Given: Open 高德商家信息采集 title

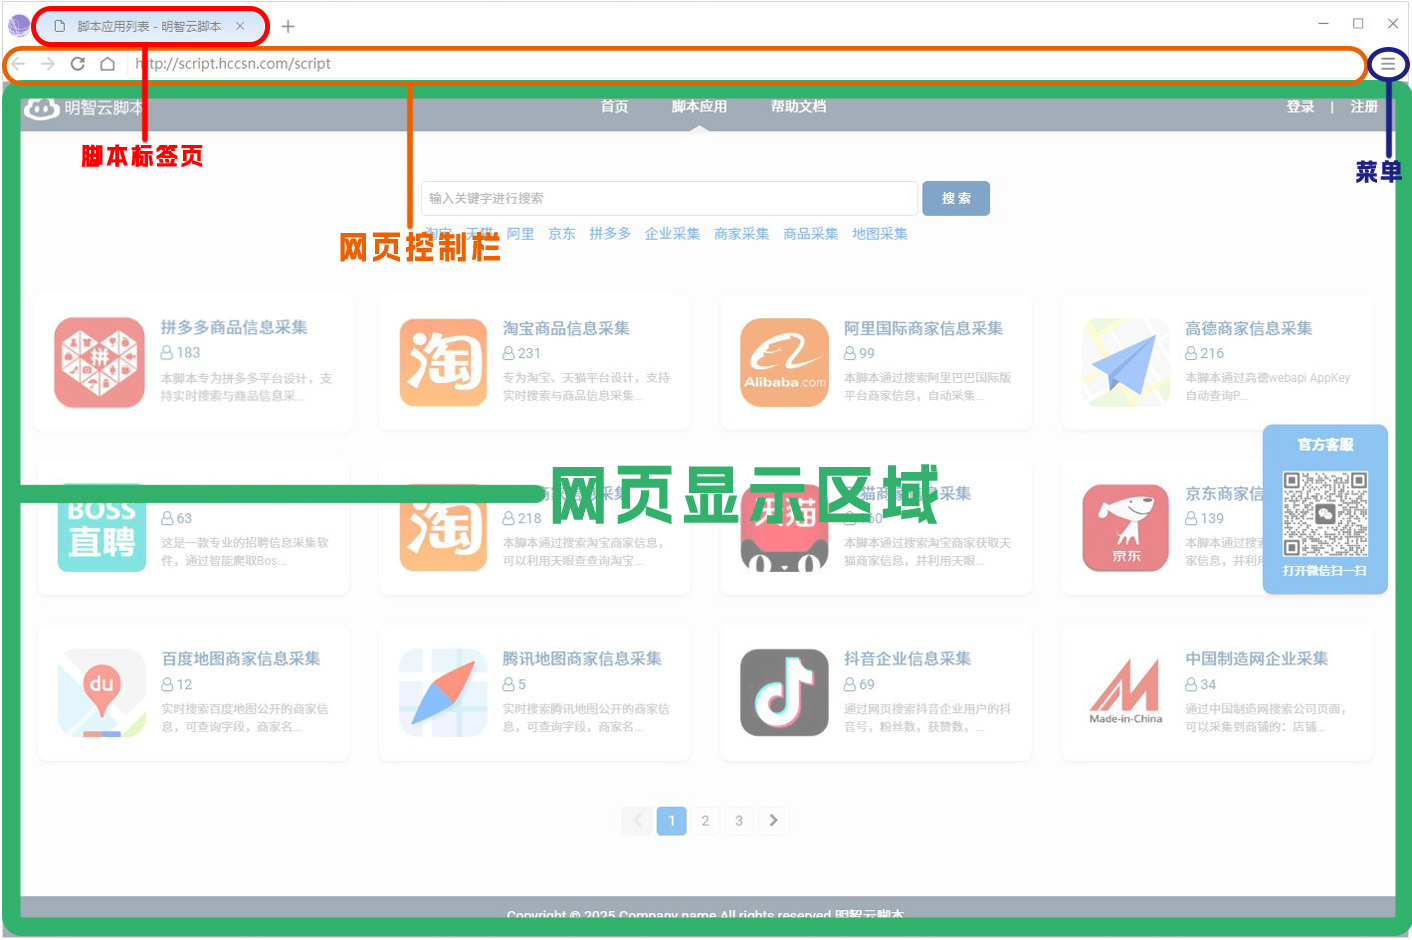Looking at the screenshot, I should tap(1248, 328).
